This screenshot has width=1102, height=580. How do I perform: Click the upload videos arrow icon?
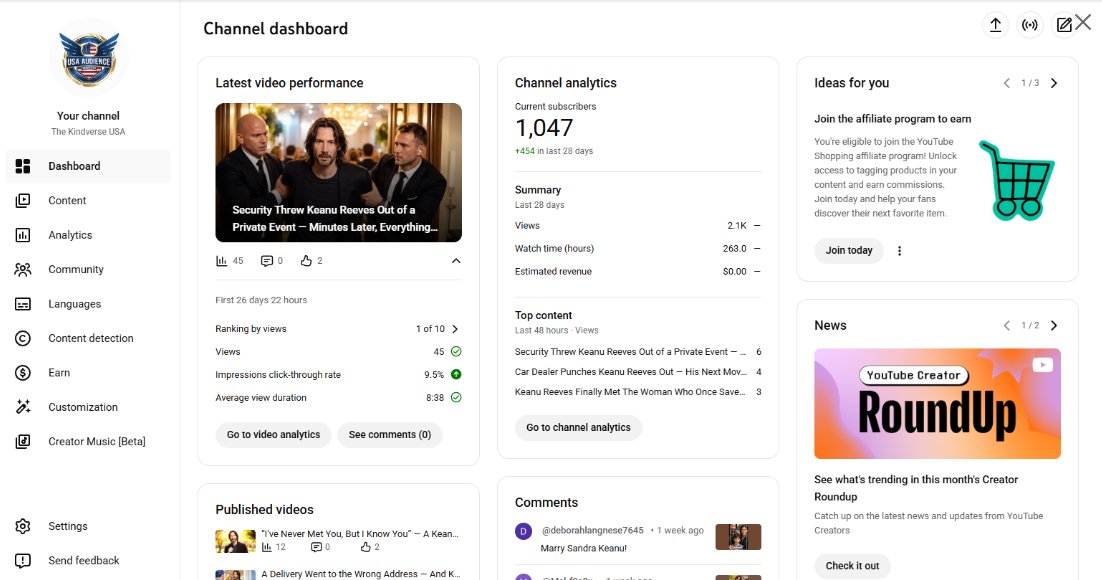[x=995, y=25]
